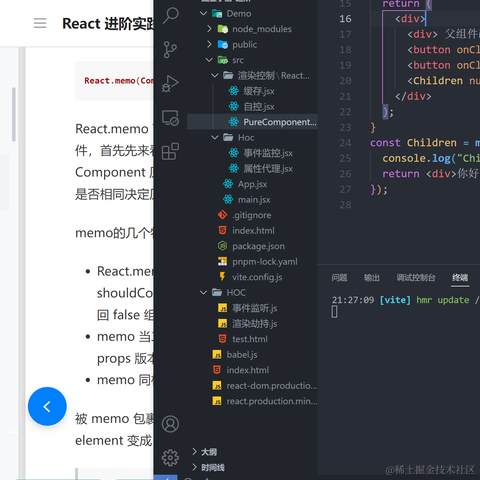Open 自控.jsx file
The width and height of the screenshot is (480, 480).
[x=259, y=107]
